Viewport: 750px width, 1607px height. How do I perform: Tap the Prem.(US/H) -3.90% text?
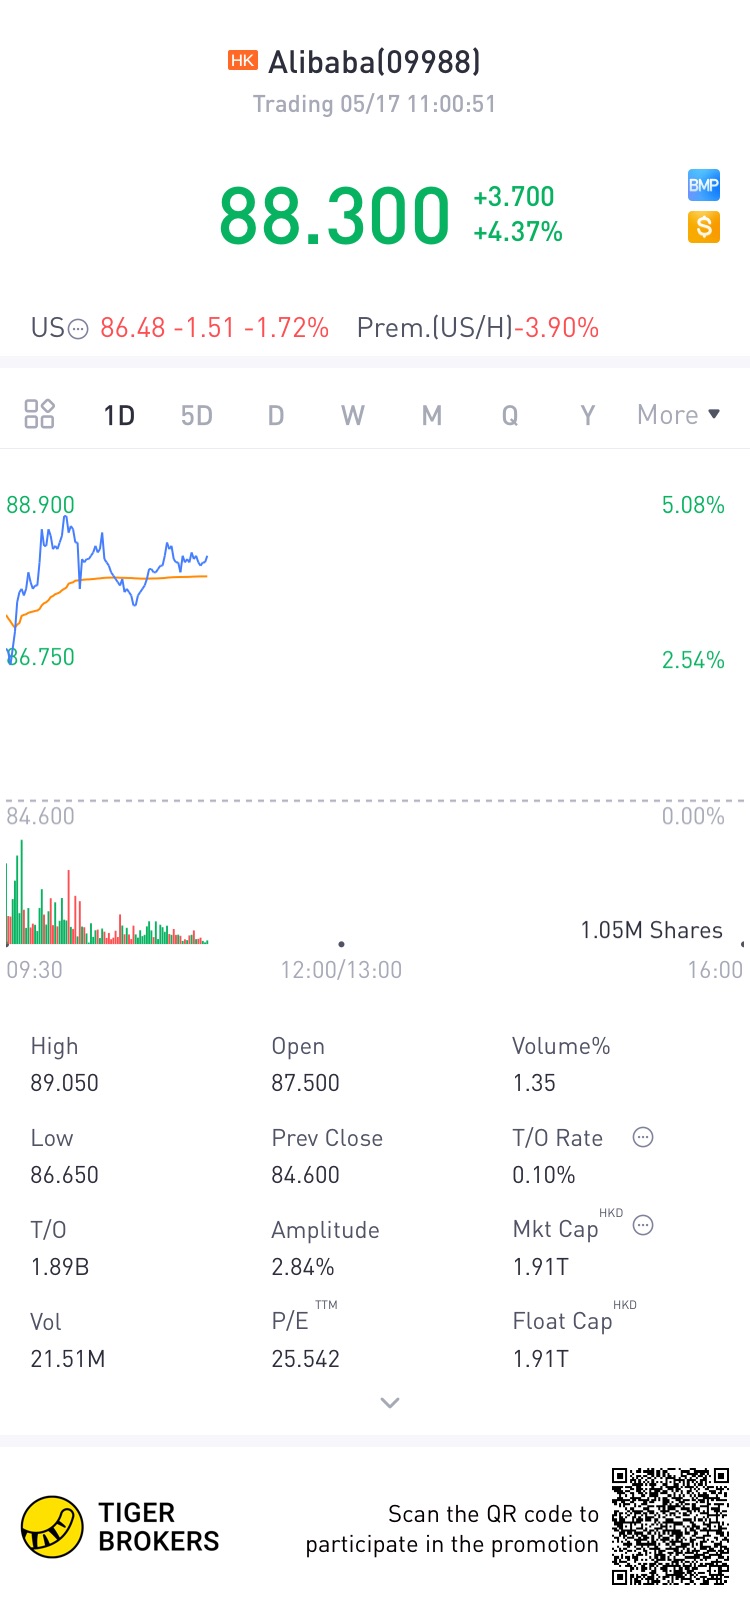point(478,328)
